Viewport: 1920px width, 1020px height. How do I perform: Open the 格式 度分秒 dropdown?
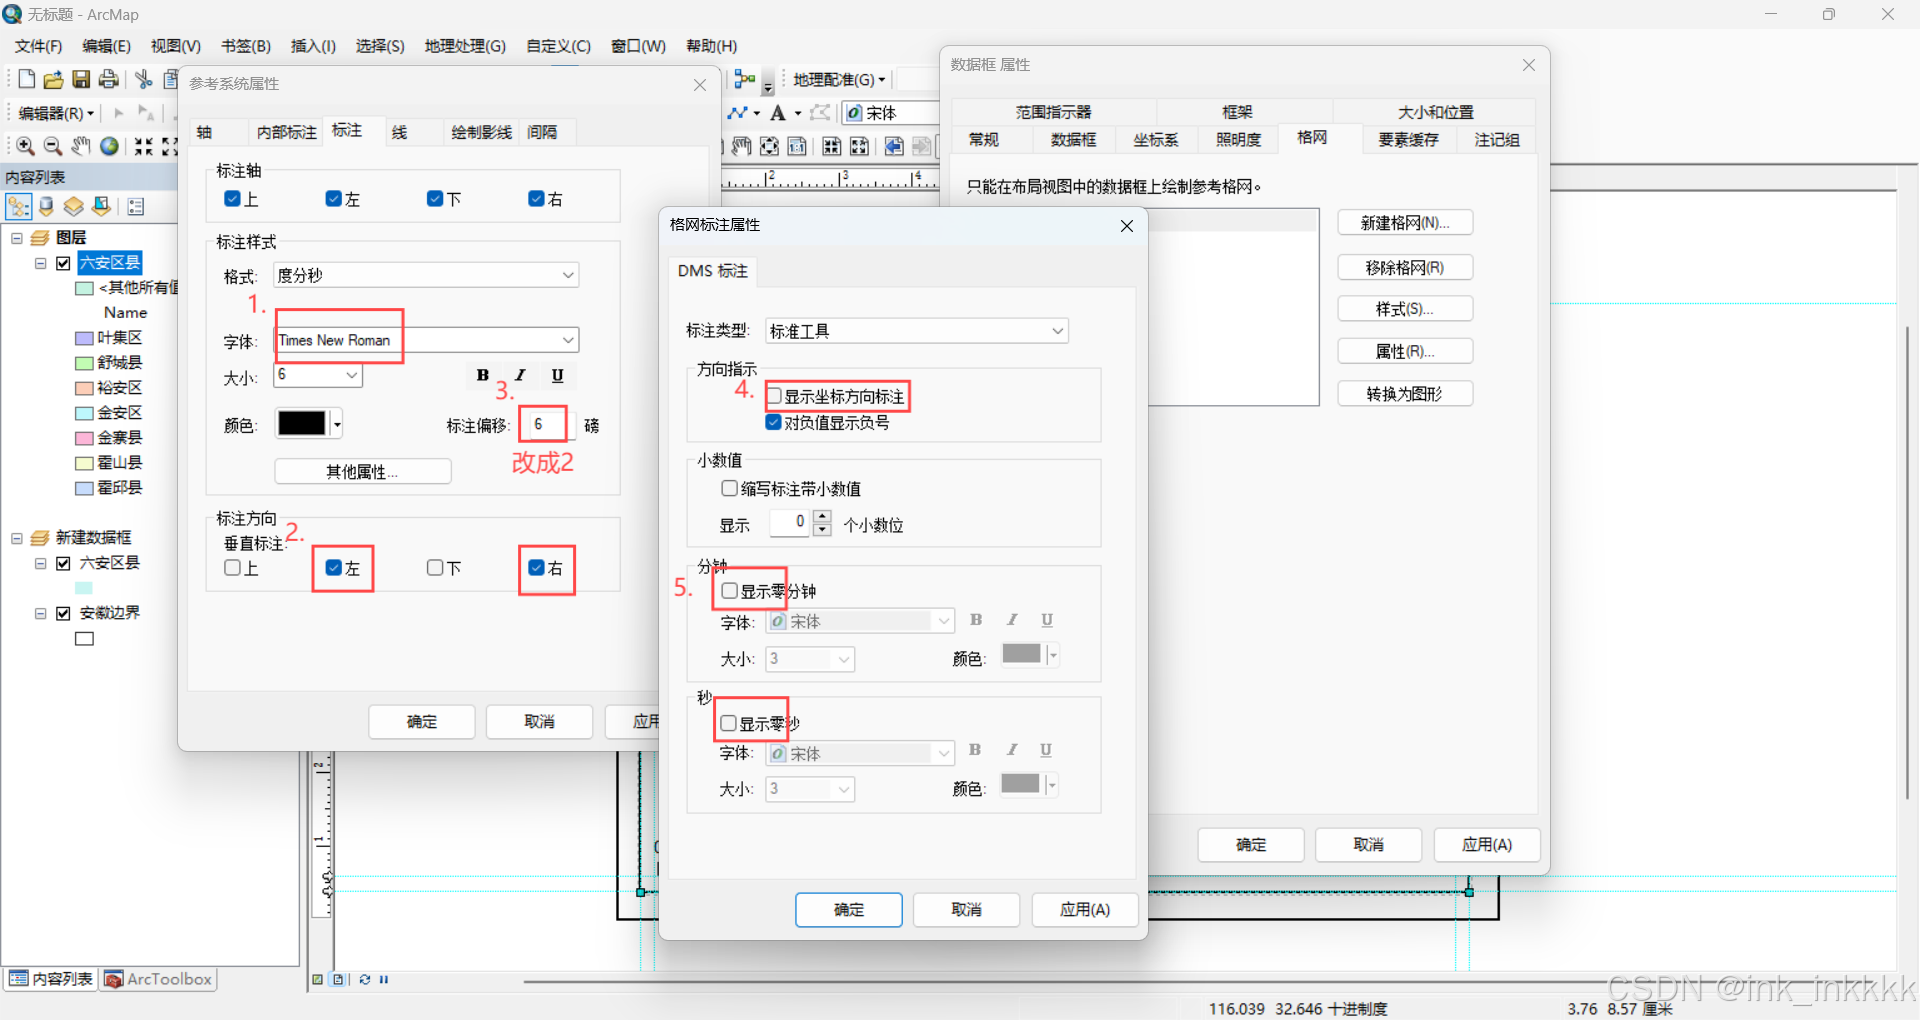pos(568,275)
